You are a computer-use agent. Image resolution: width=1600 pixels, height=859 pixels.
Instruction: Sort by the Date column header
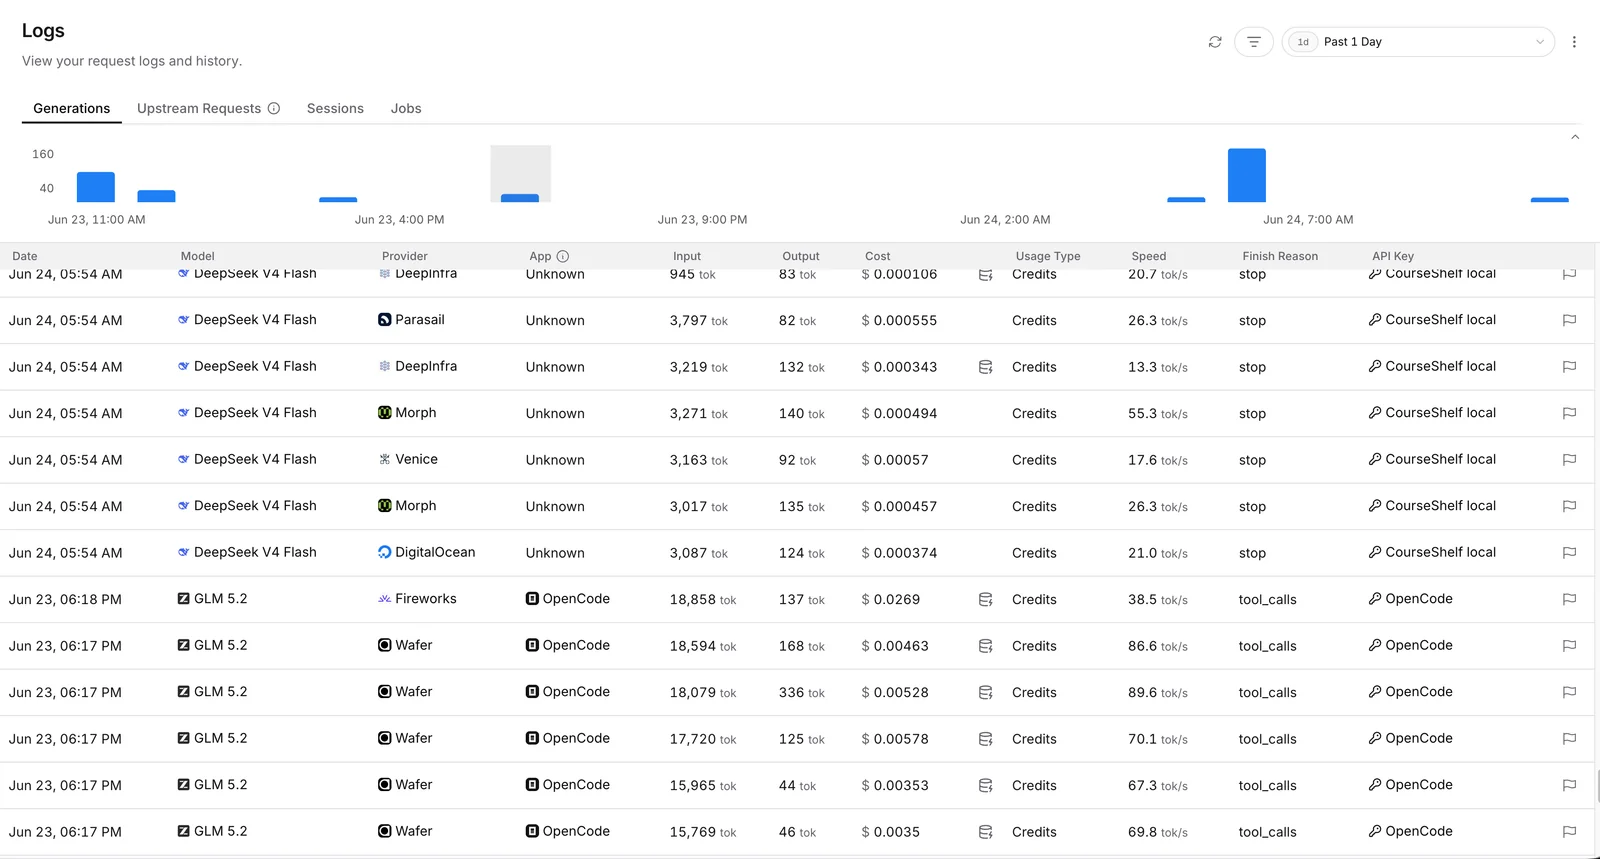click(25, 256)
